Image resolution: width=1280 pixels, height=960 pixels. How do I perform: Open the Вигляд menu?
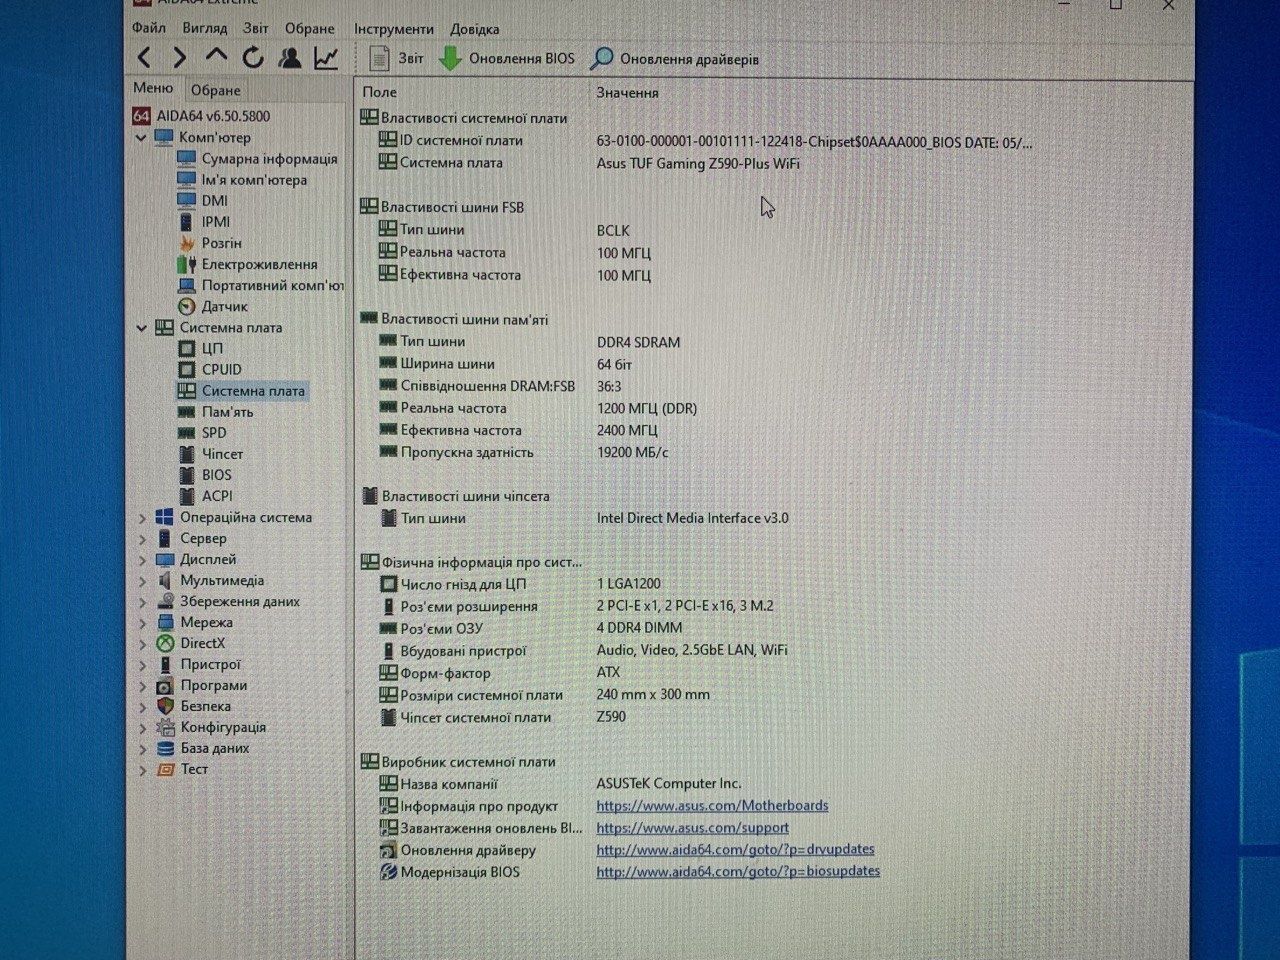click(205, 28)
